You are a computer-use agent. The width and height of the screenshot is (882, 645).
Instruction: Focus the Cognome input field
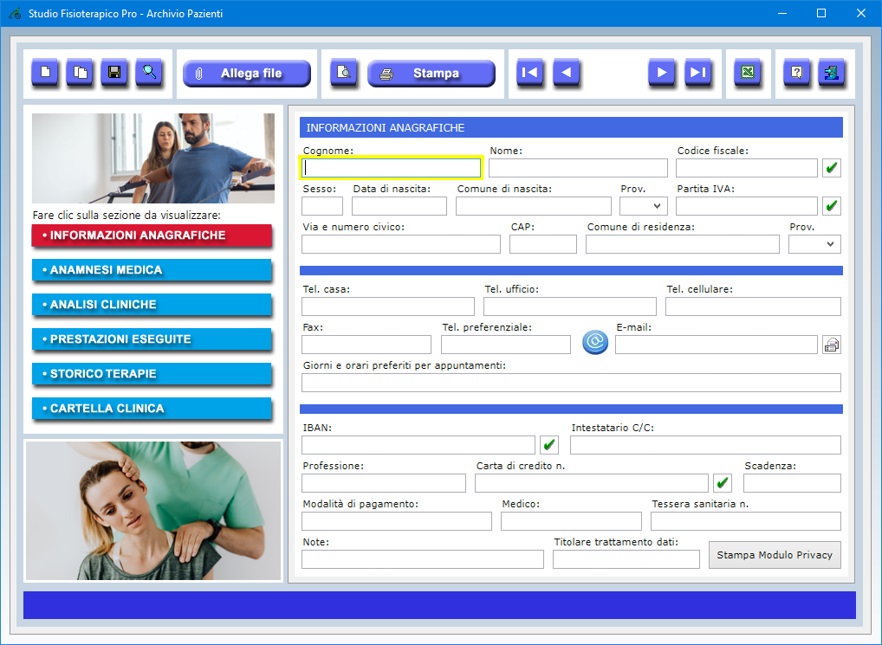tap(392, 168)
